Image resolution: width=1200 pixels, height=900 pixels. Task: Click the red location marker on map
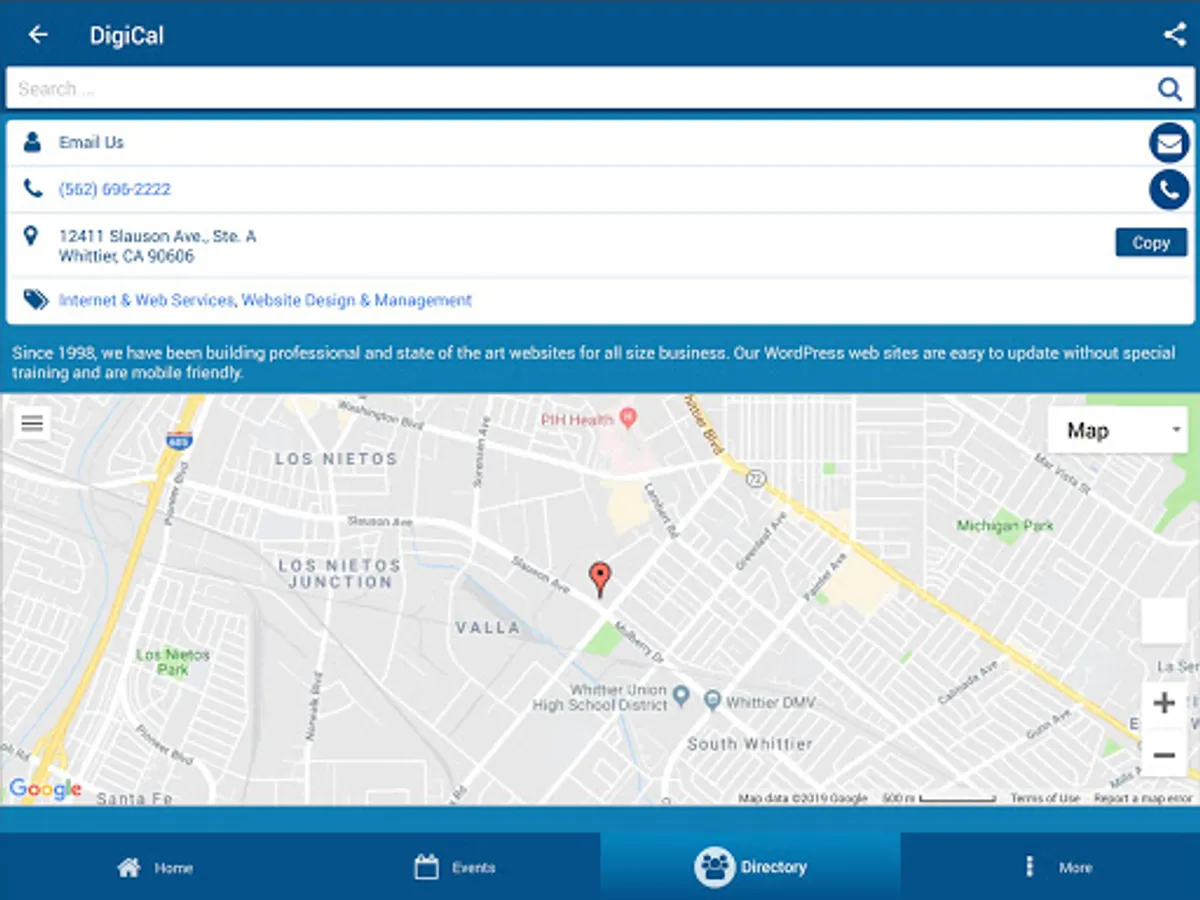click(x=599, y=579)
